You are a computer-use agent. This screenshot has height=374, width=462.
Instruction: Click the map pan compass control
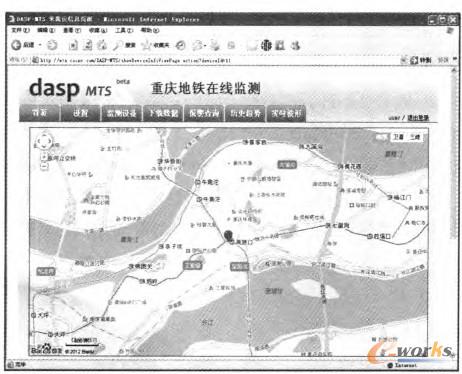(43, 142)
